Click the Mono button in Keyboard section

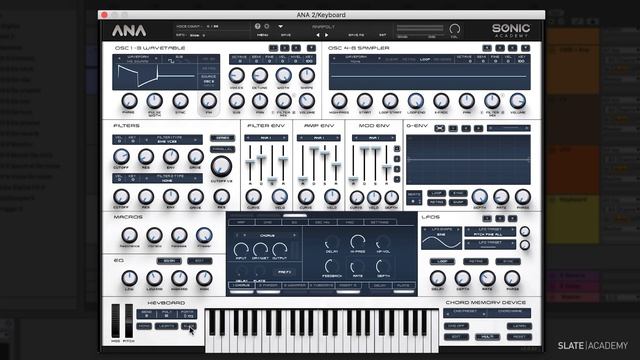point(144,327)
